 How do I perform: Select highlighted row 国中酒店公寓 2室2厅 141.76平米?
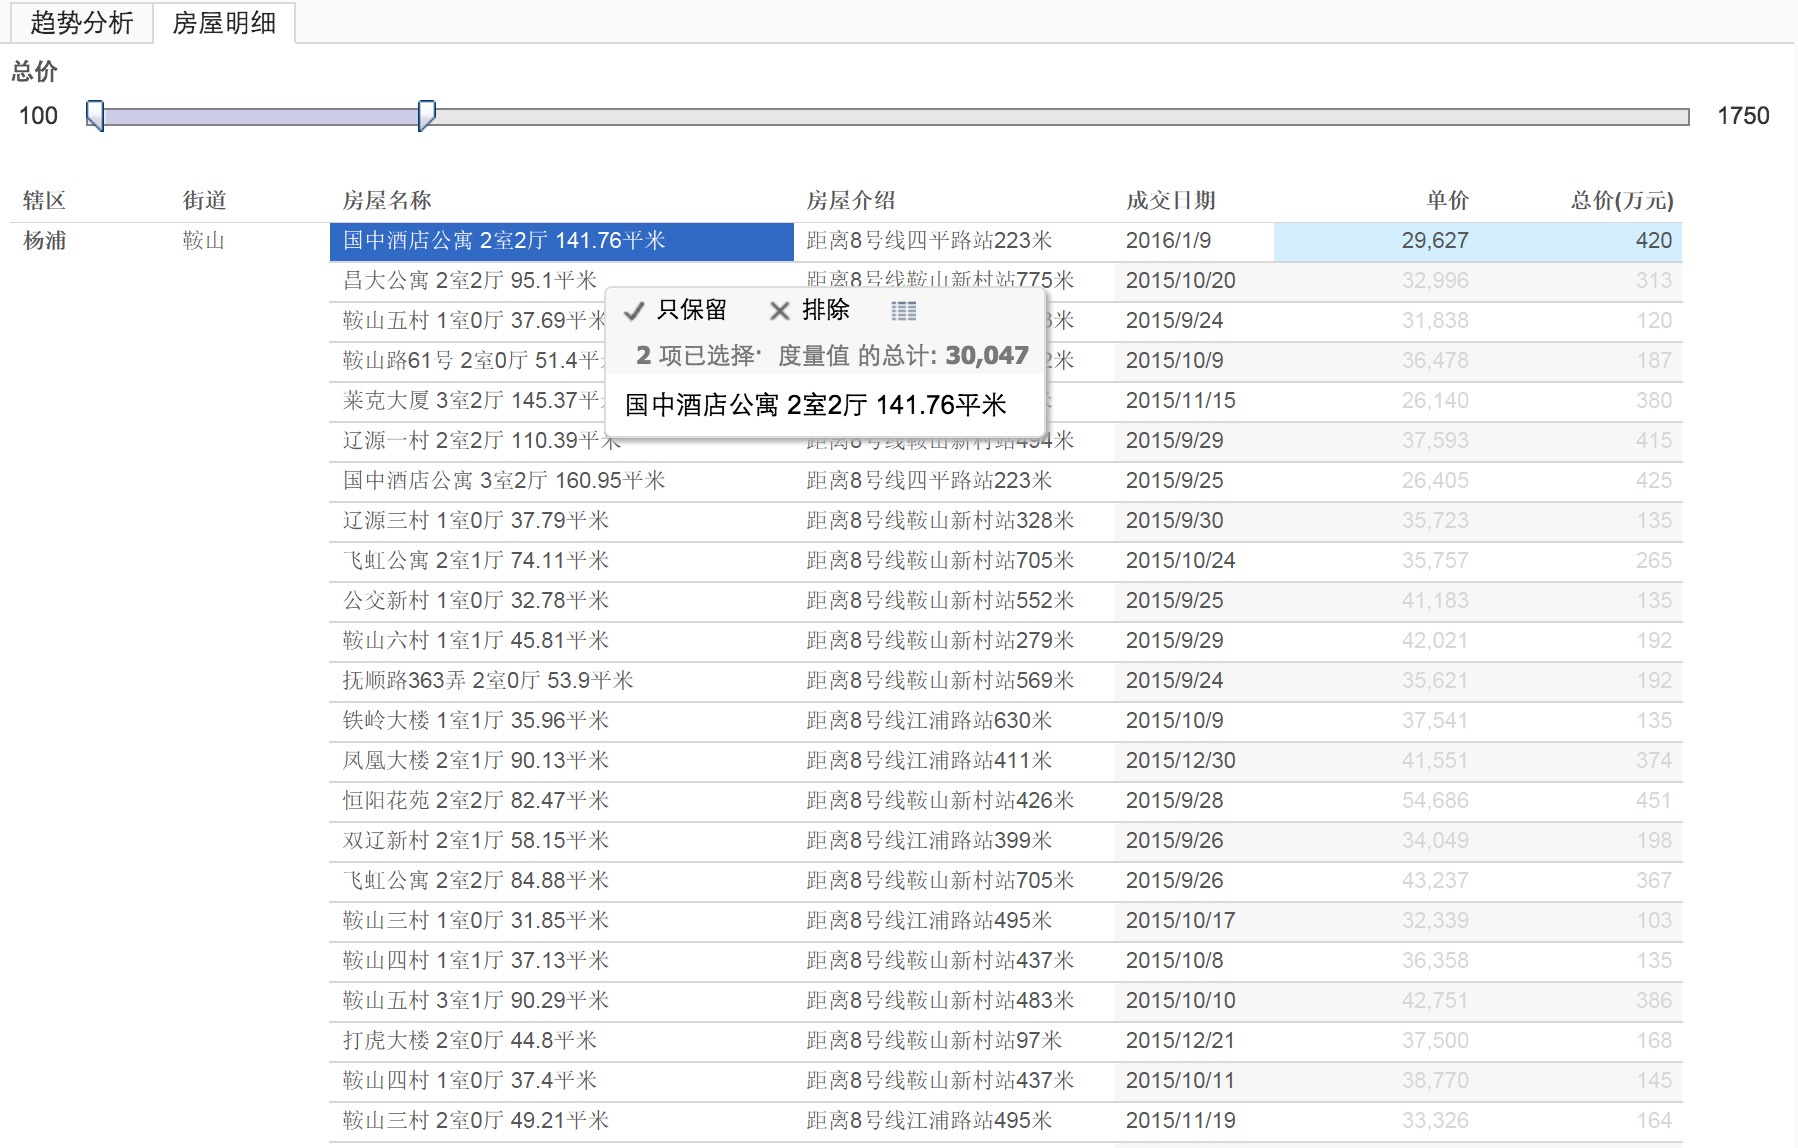[561, 241]
